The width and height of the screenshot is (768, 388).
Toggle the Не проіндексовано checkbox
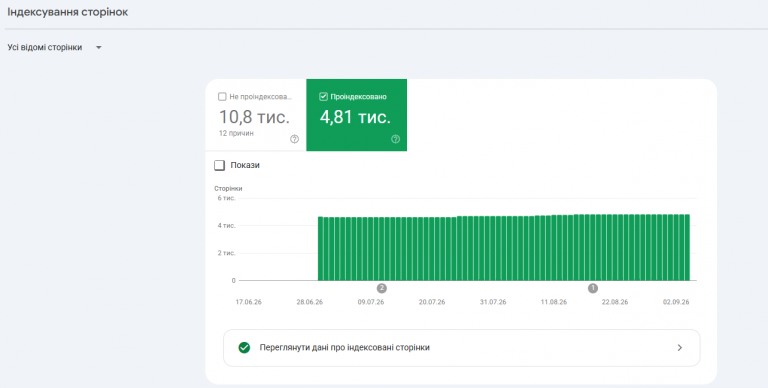pyautogui.click(x=222, y=97)
